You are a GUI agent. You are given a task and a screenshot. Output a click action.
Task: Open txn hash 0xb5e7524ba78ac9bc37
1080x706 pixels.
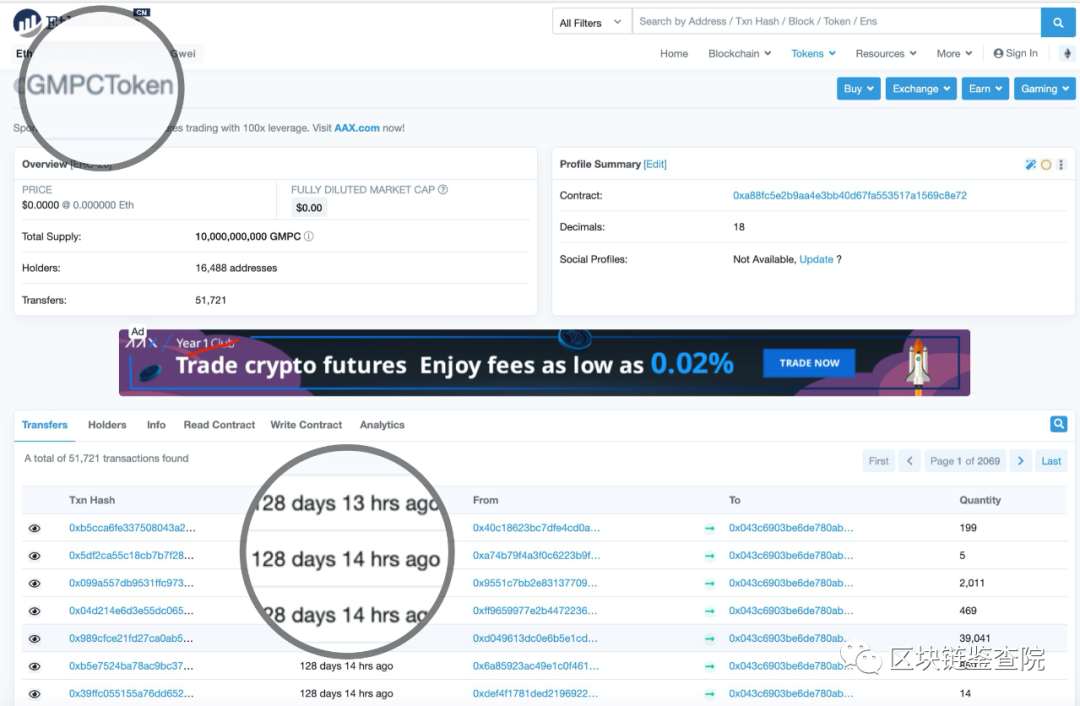(131, 666)
